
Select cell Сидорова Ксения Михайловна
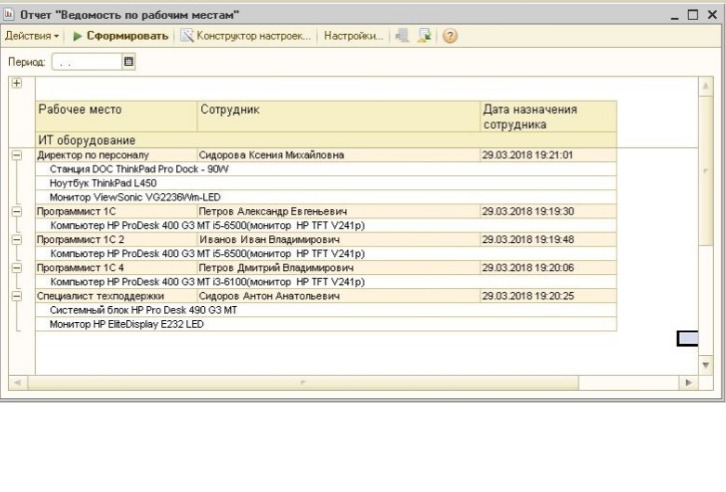[271, 155]
